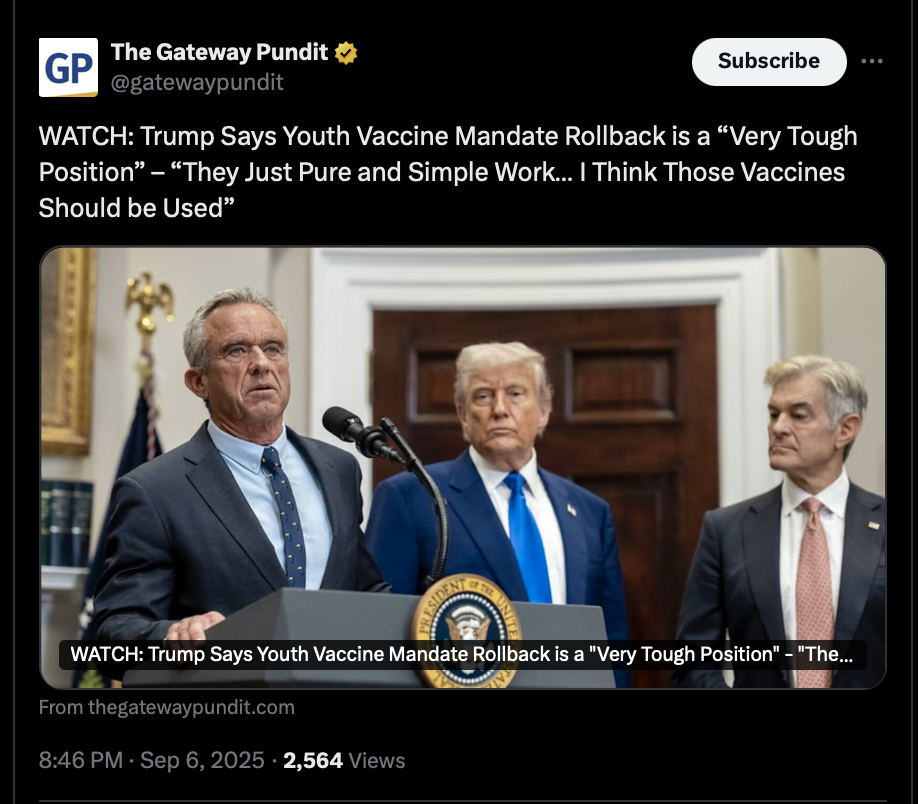Open the card's headline caption overlay
This screenshot has width=918, height=804.
coord(462,654)
